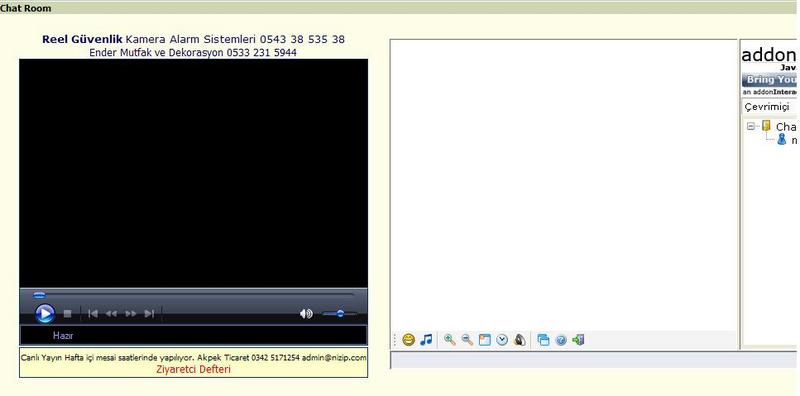
Task: Open the smiley emoticon picker
Action: click(408, 340)
